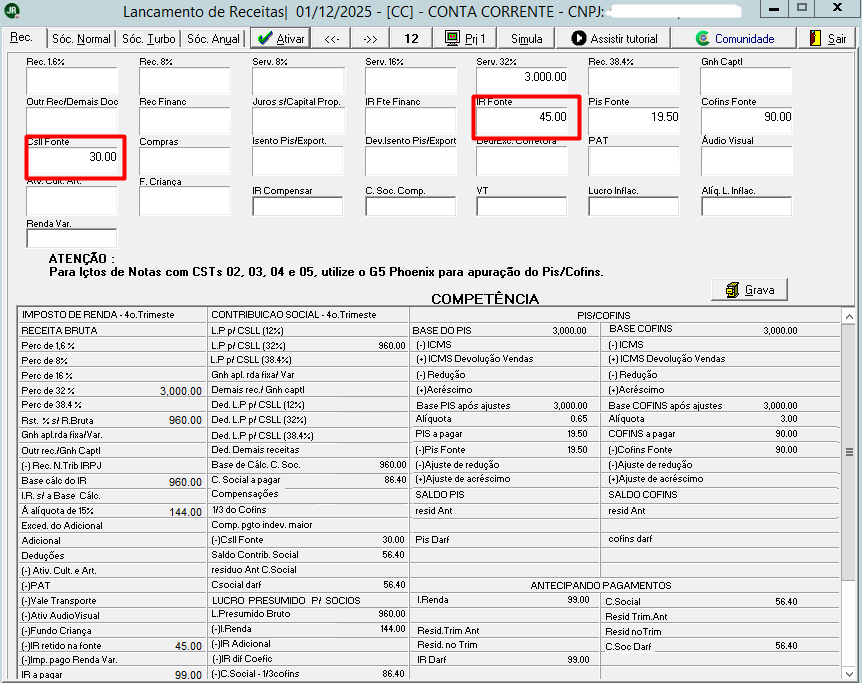Select 'L.Presumido Bruto' row
Screen dimensions: 862x683
click(308, 614)
